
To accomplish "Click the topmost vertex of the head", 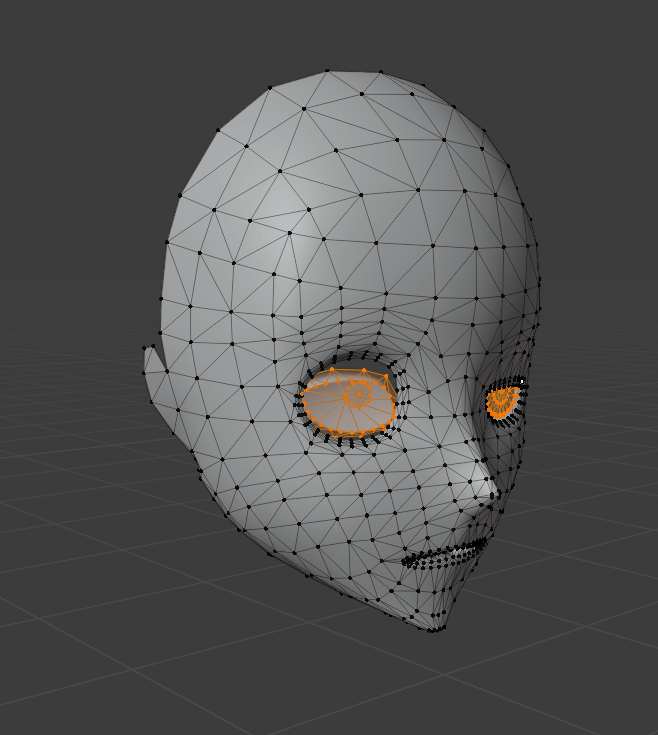I will pos(328,72).
